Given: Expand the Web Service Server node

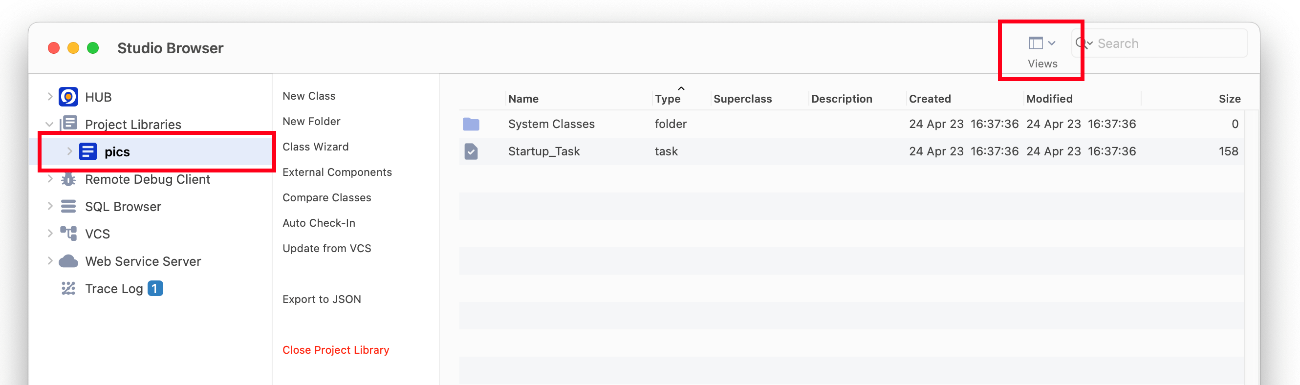Looking at the screenshot, I should [x=50, y=261].
